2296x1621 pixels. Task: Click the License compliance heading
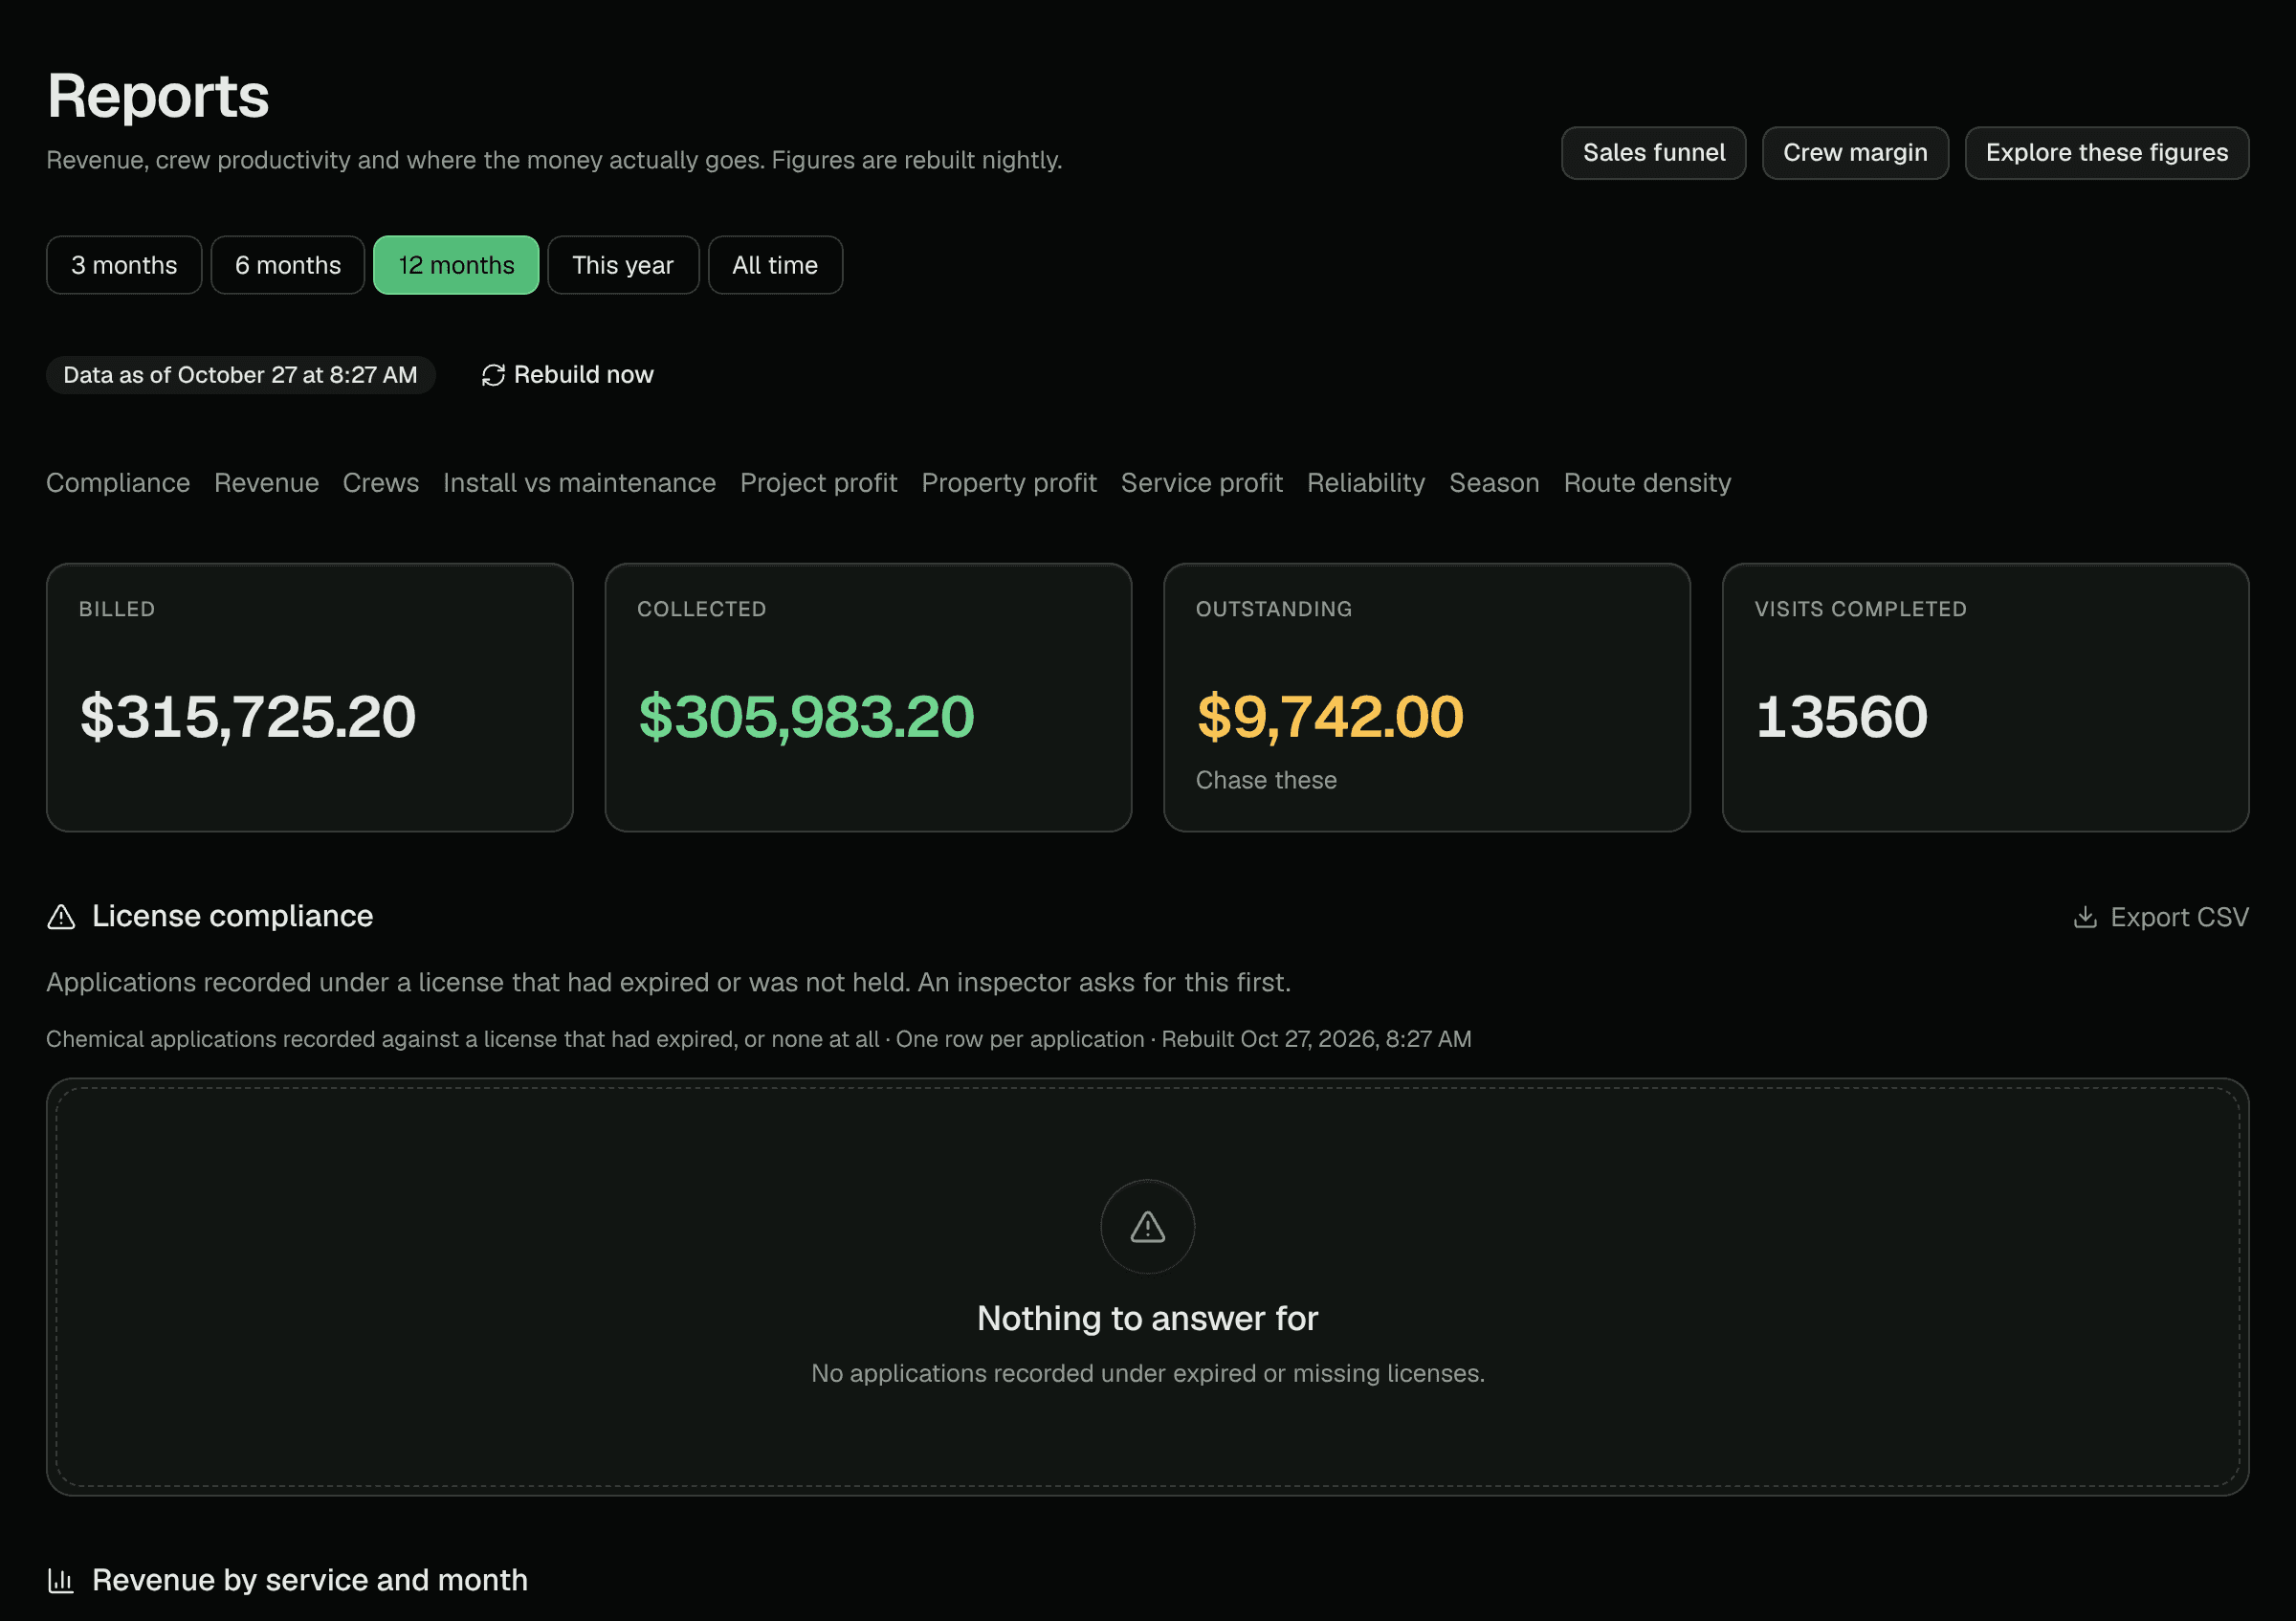coord(232,916)
